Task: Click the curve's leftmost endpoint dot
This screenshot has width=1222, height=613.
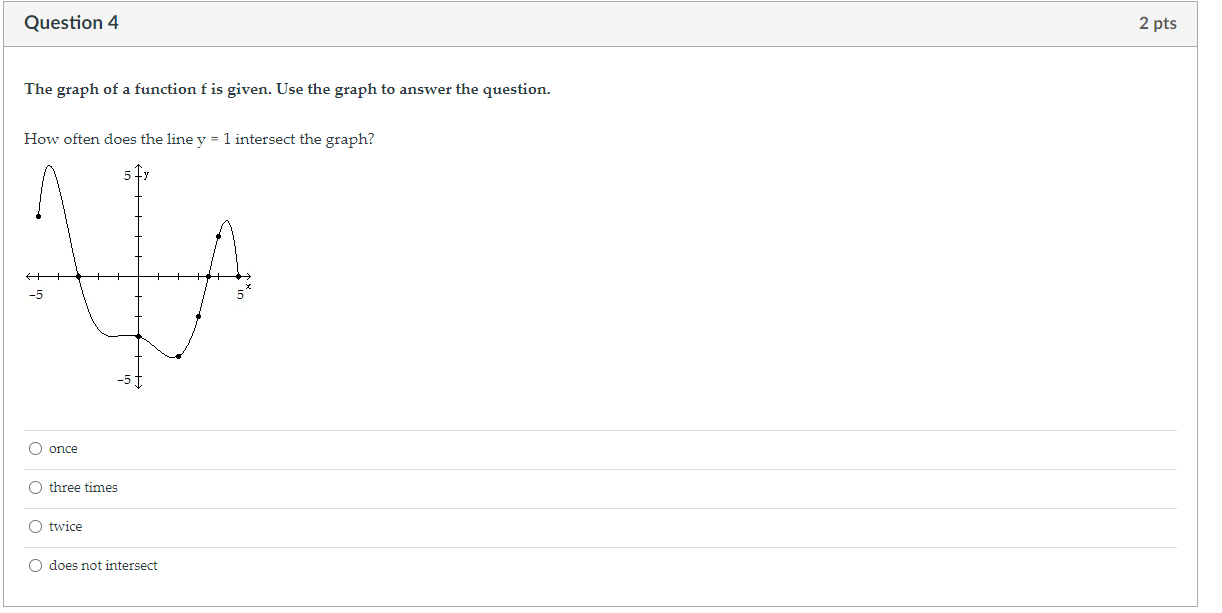Action: tap(38, 216)
